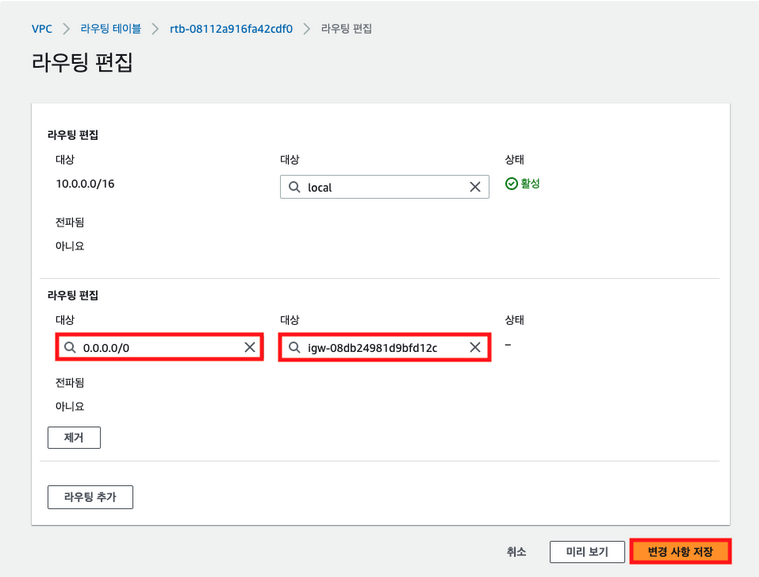
Task: Click the search icon in 0.0.0.0/0 field
Action: click(70, 347)
